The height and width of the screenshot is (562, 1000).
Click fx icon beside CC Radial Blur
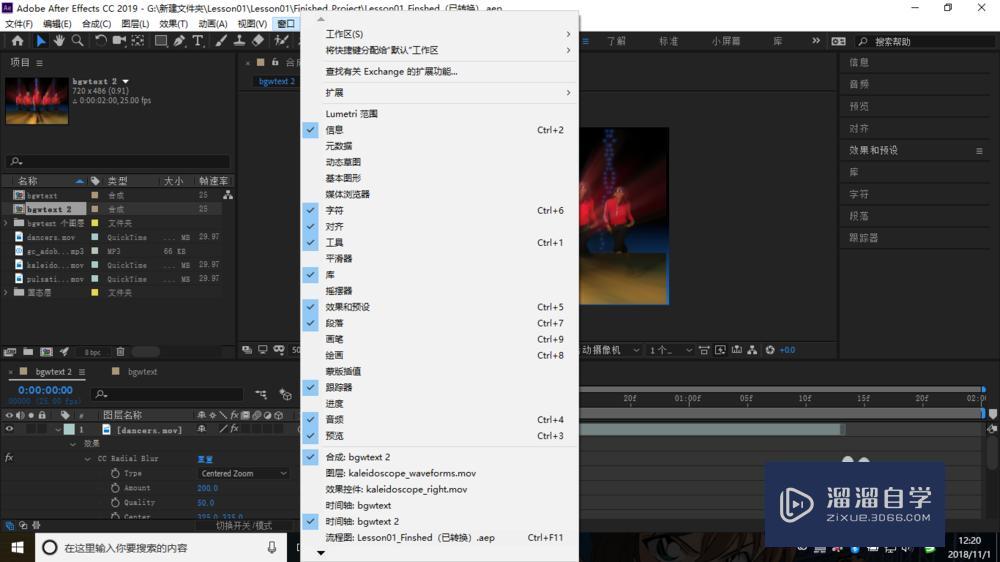(9, 457)
